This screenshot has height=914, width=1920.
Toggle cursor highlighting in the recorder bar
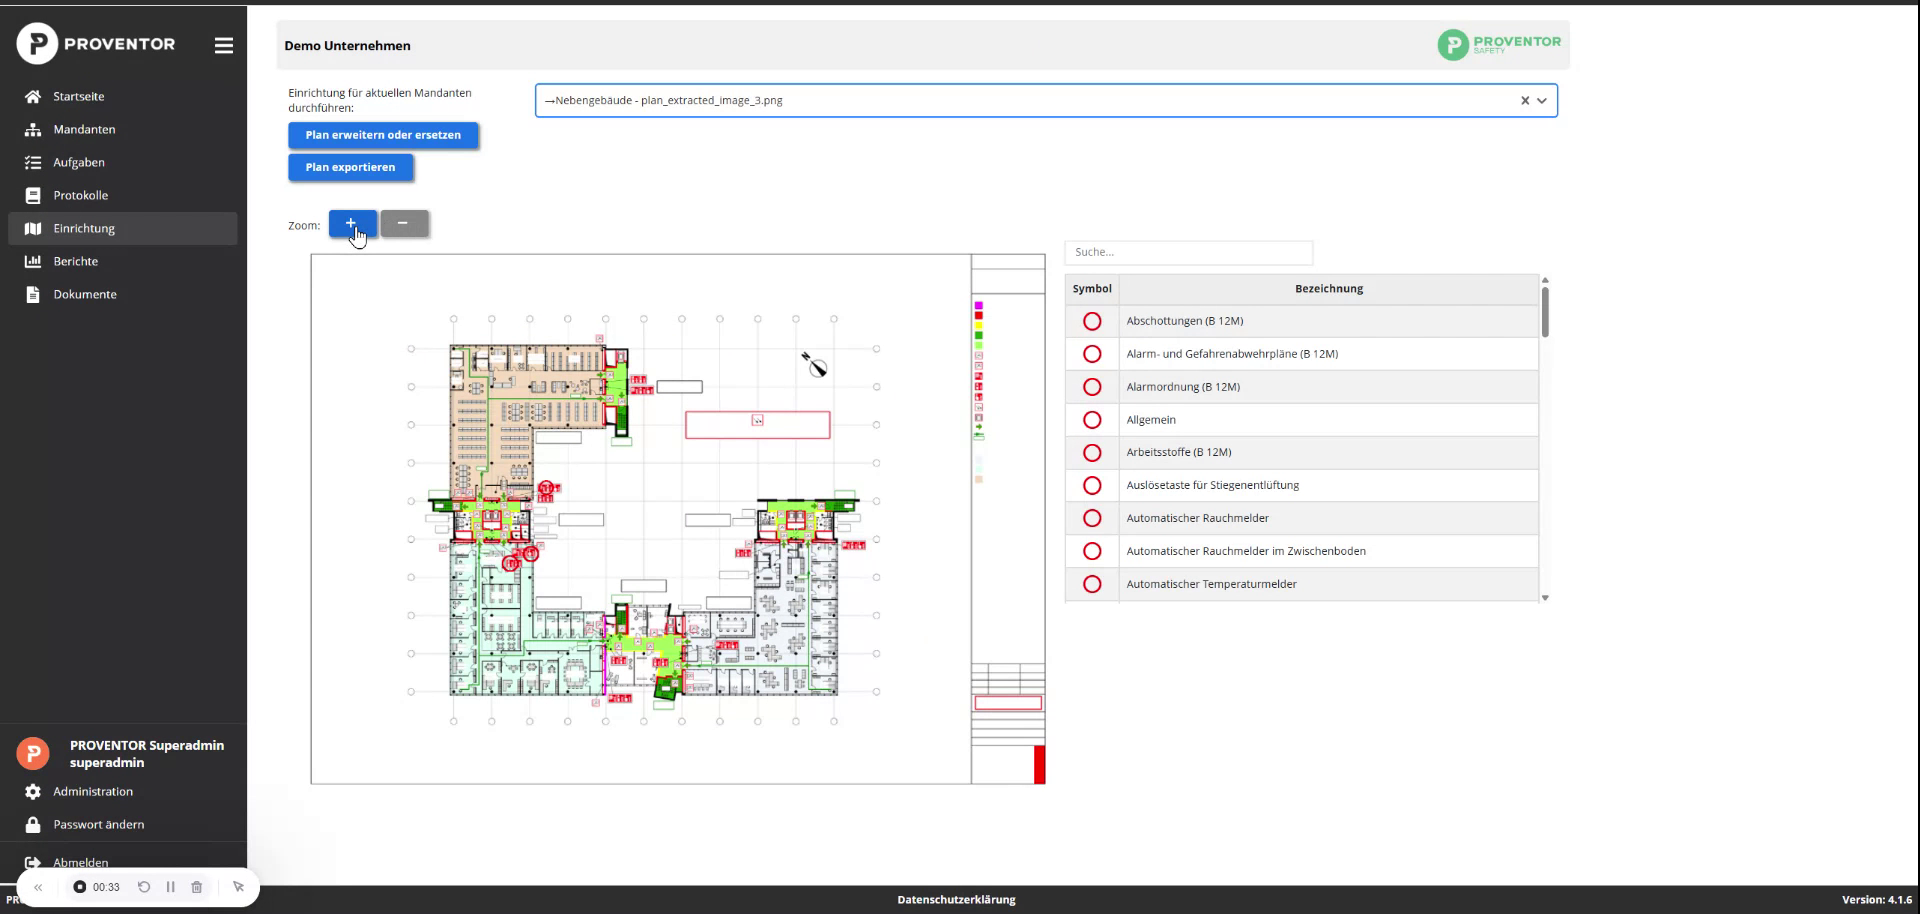click(x=238, y=887)
